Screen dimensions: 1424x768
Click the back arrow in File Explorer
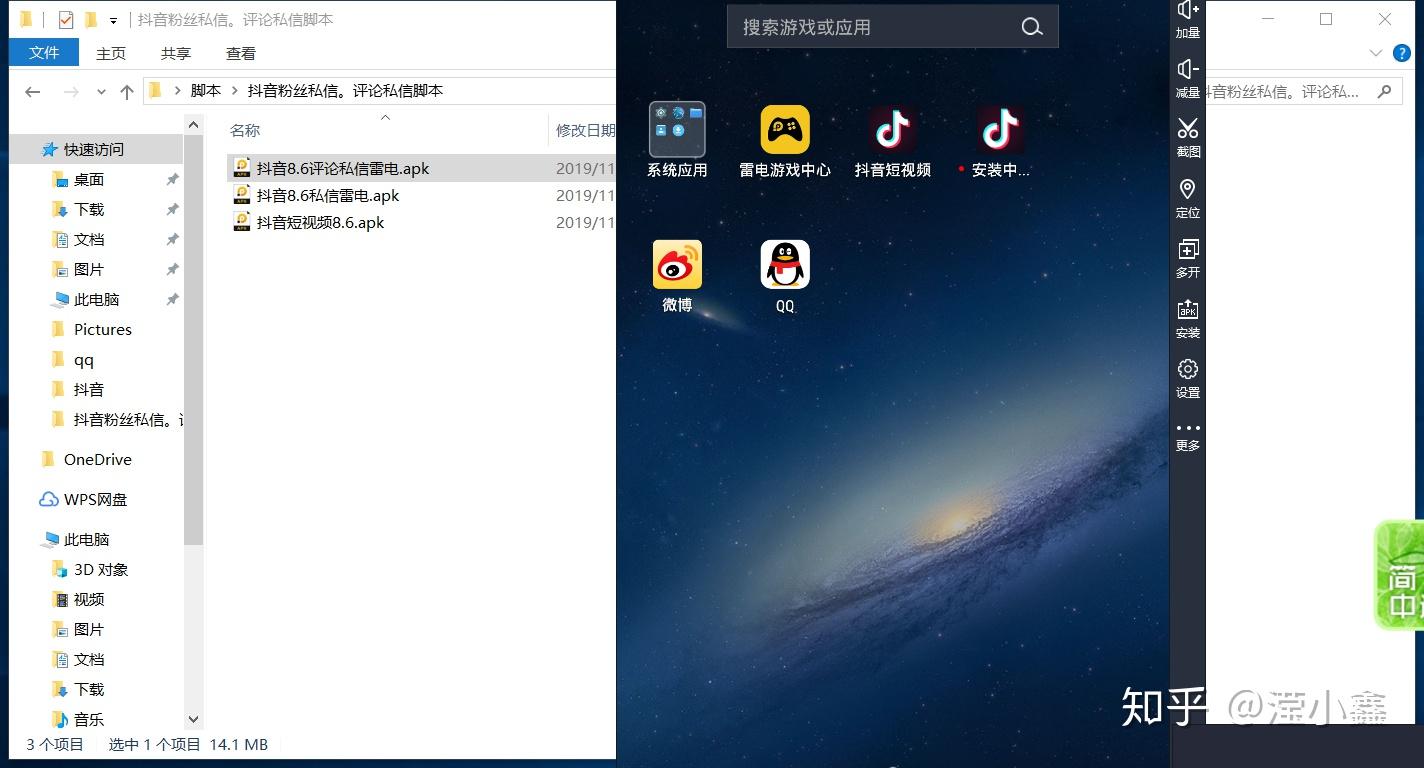[x=33, y=91]
